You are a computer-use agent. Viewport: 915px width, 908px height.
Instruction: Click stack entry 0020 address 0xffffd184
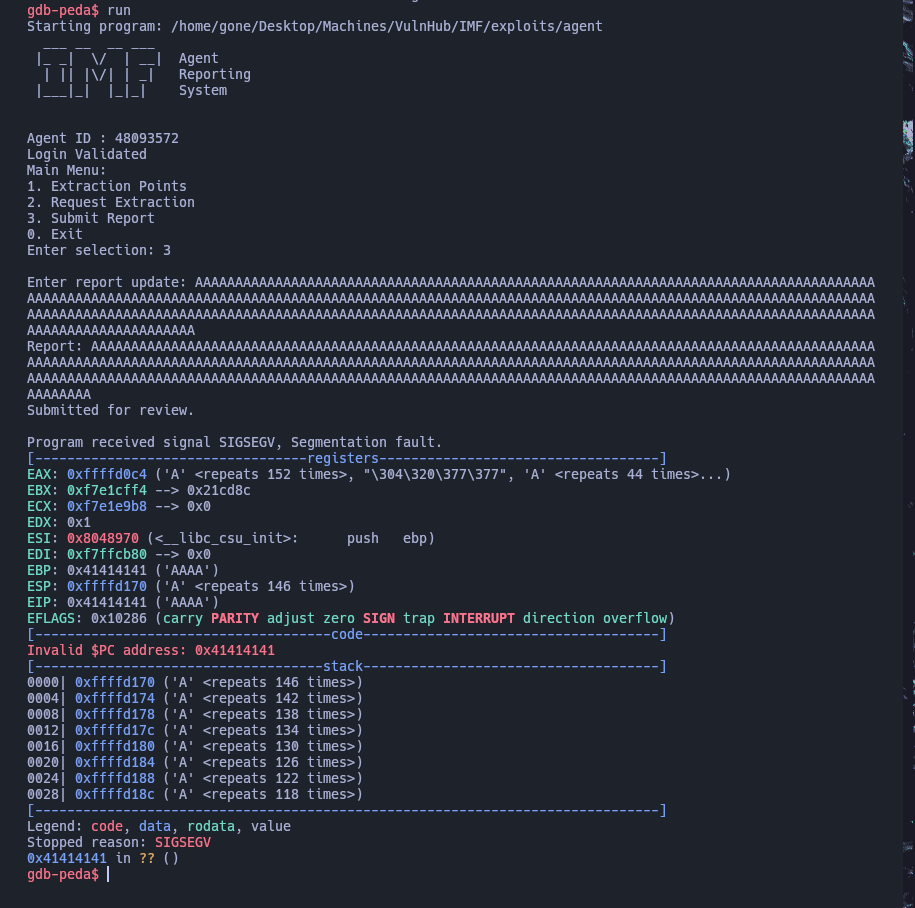point(115,762)
